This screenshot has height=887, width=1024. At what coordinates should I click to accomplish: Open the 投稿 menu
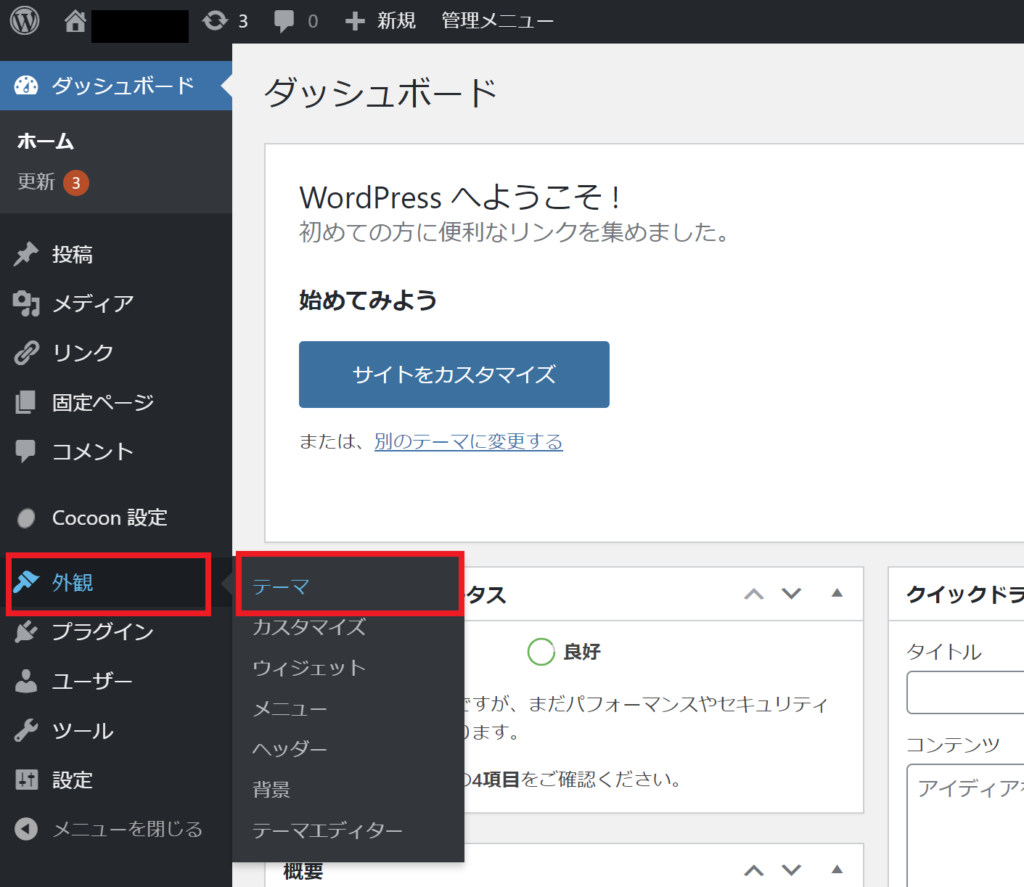[116, 254]
